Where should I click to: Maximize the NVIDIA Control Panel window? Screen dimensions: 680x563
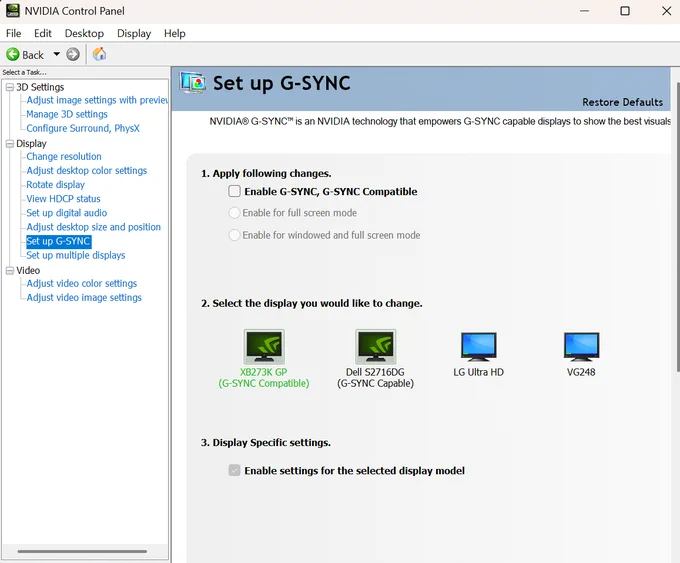625,11
